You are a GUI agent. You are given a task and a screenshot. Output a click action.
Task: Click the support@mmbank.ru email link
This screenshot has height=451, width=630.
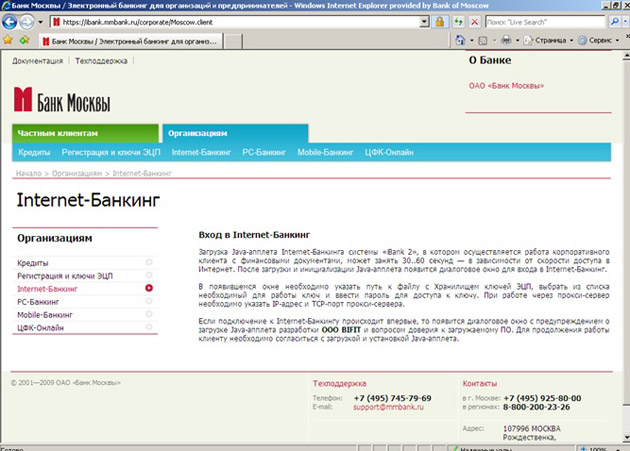point(388,407)
